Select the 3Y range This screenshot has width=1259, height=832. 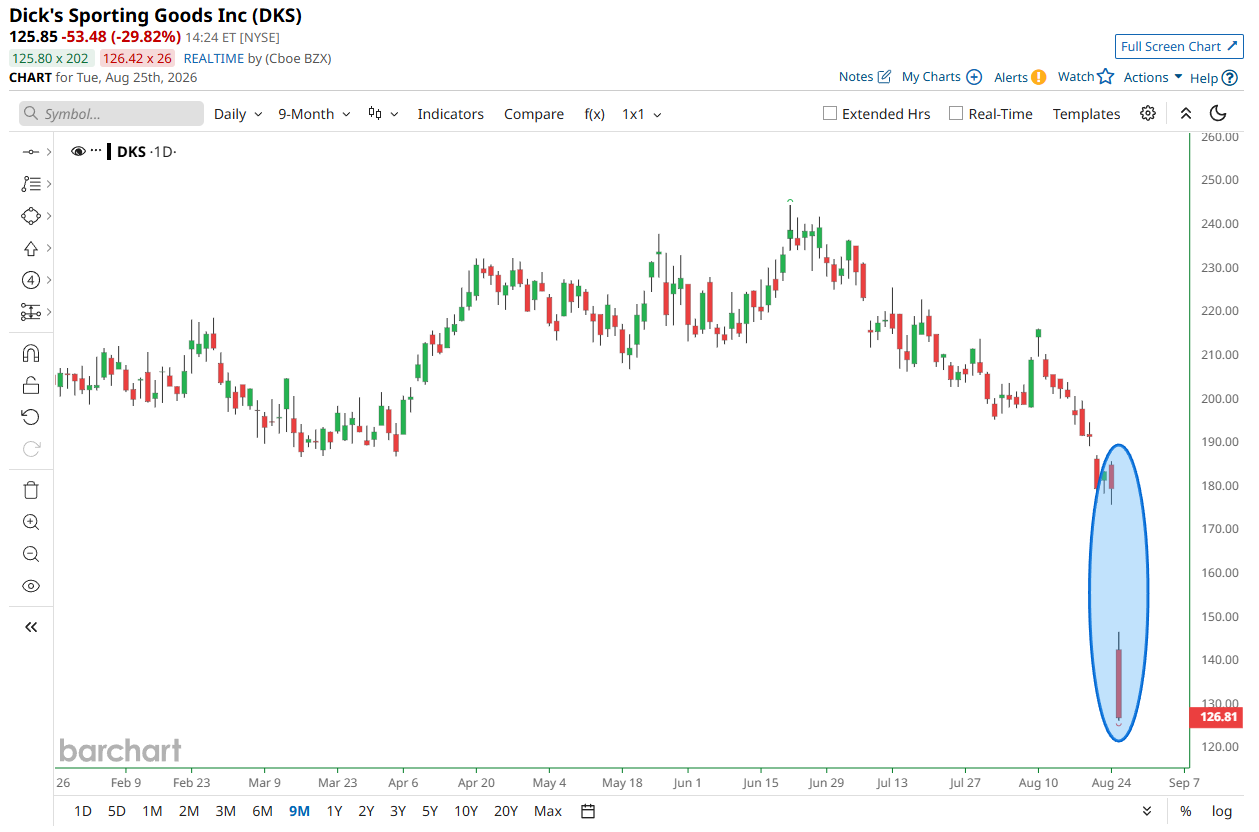398,811
